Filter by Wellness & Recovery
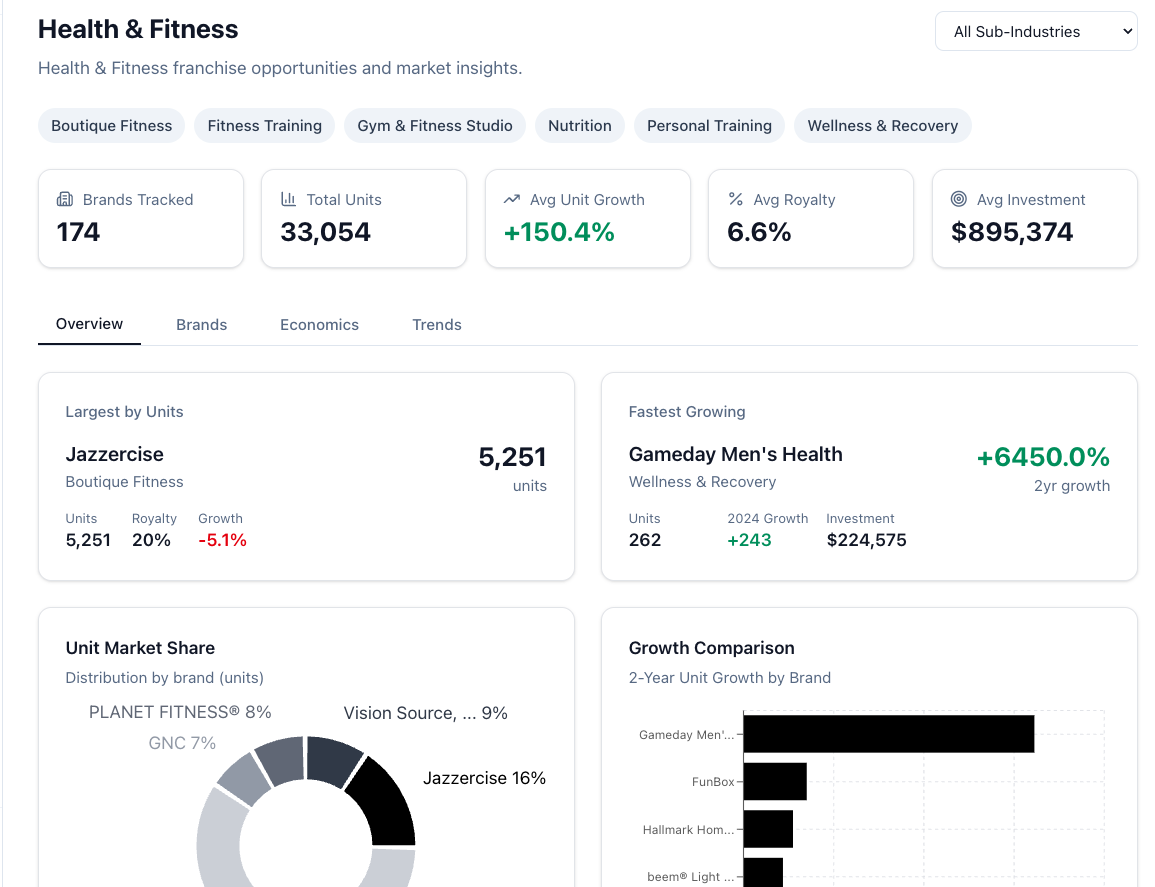Viewport: 1155px width, 887px height. pyautogui.click(x=882, y=126)
